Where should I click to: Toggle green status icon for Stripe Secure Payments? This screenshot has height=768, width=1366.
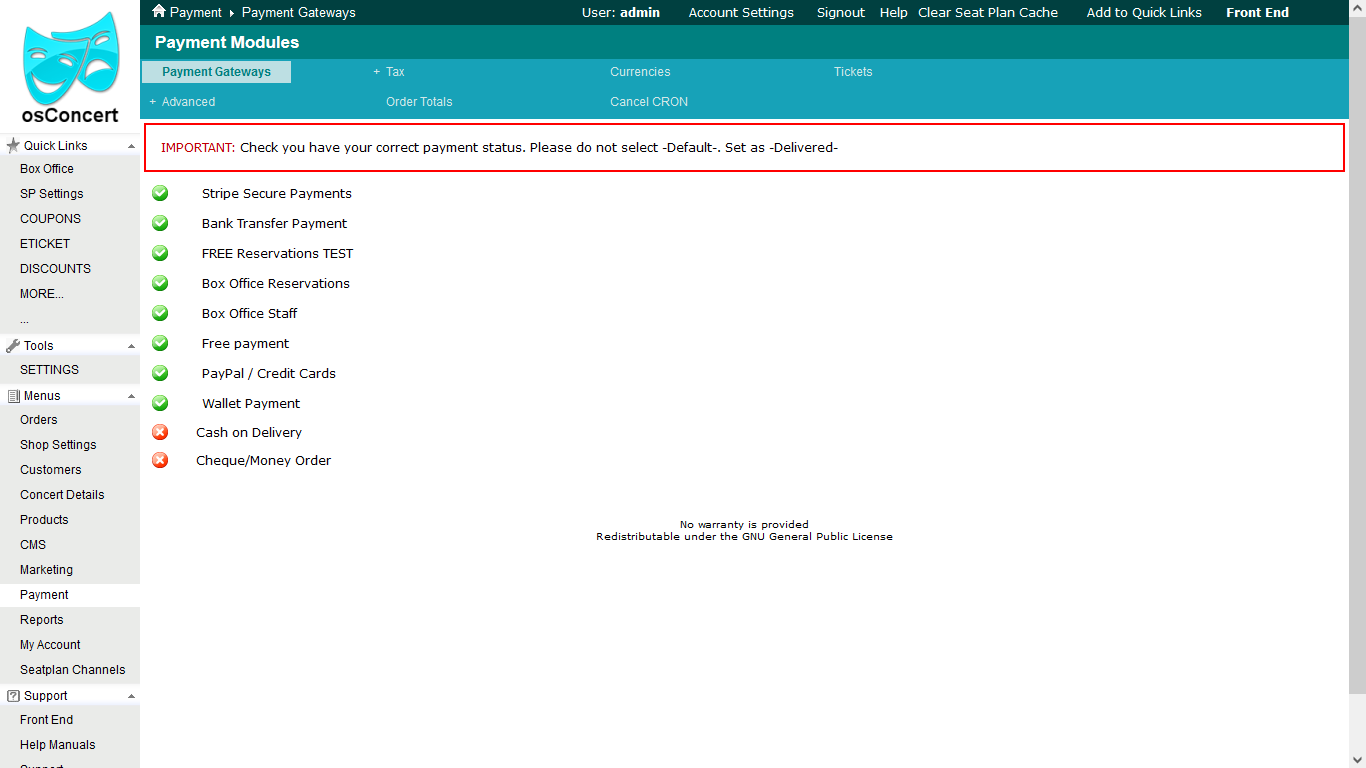[160, 193]
